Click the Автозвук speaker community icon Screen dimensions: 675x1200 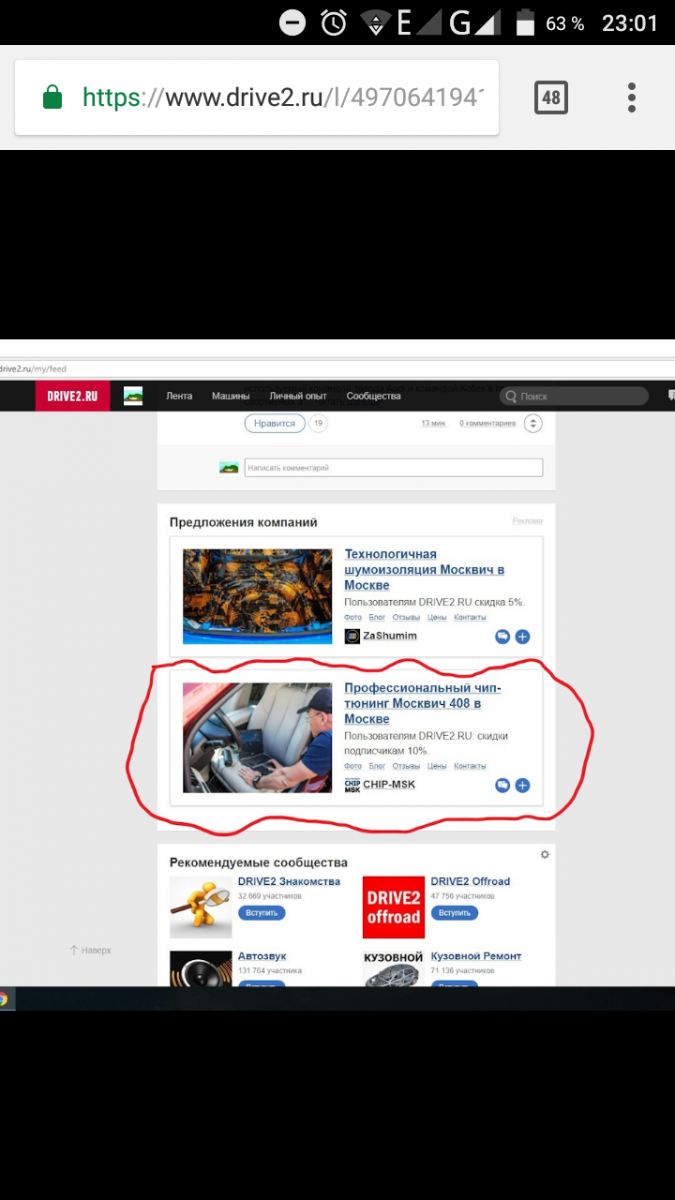(201, 968)
